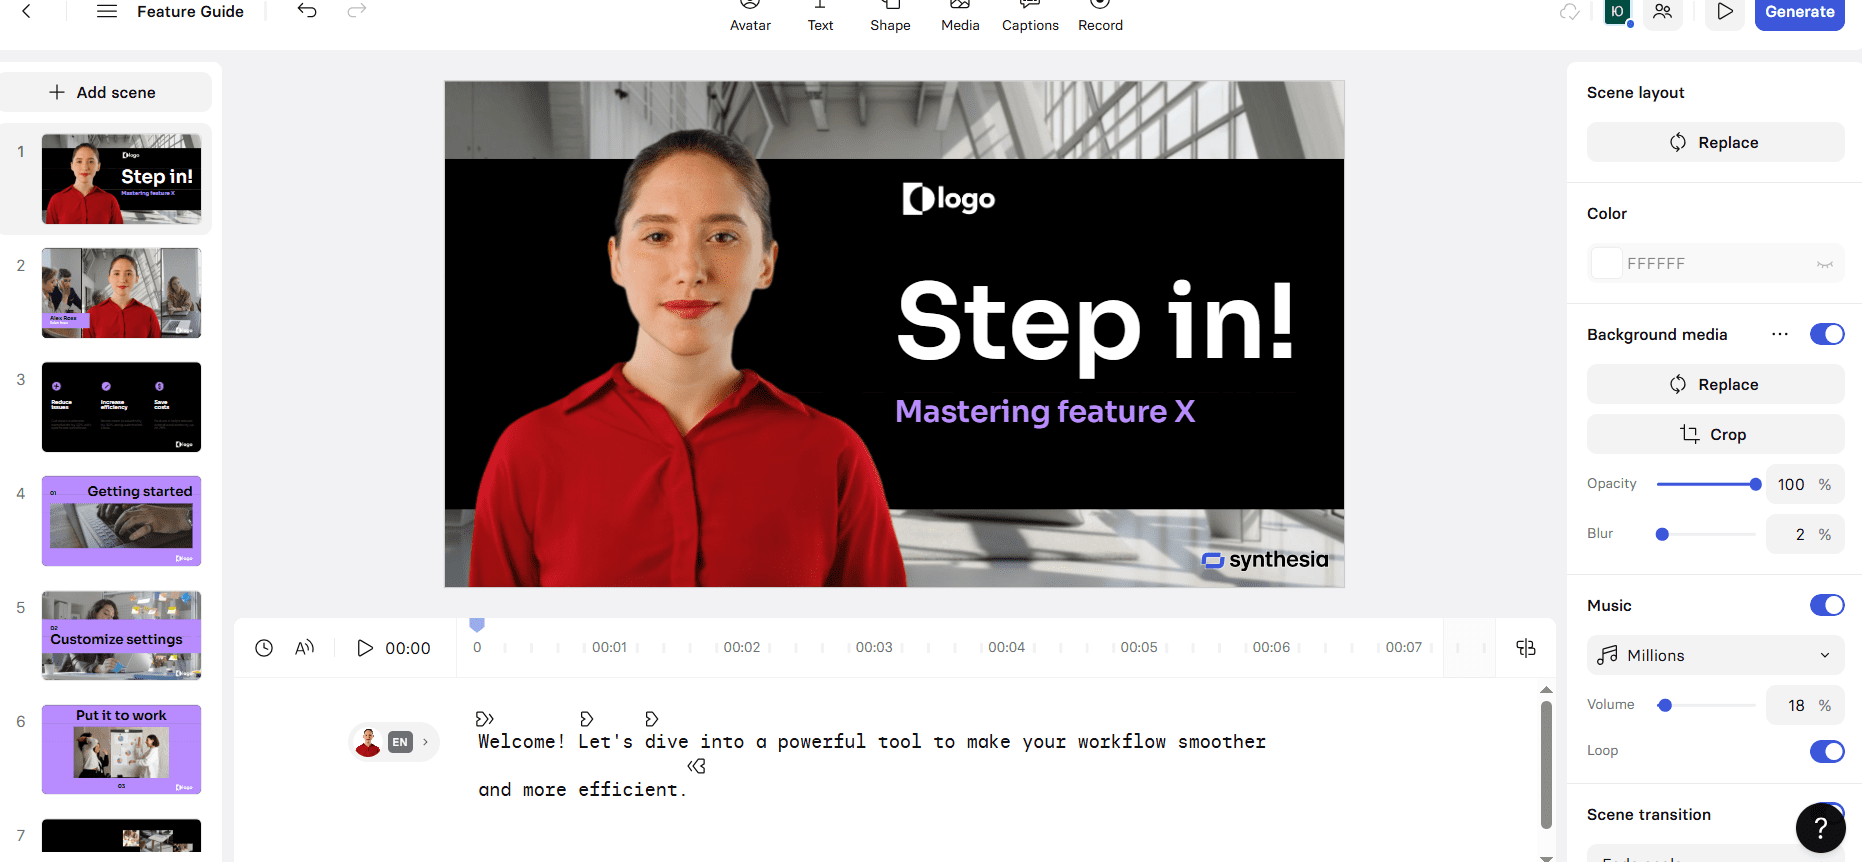Viewport: 1862px width, 862px height.
Task: Open Background media more options ellipsis
Action: coord(1780,334)
